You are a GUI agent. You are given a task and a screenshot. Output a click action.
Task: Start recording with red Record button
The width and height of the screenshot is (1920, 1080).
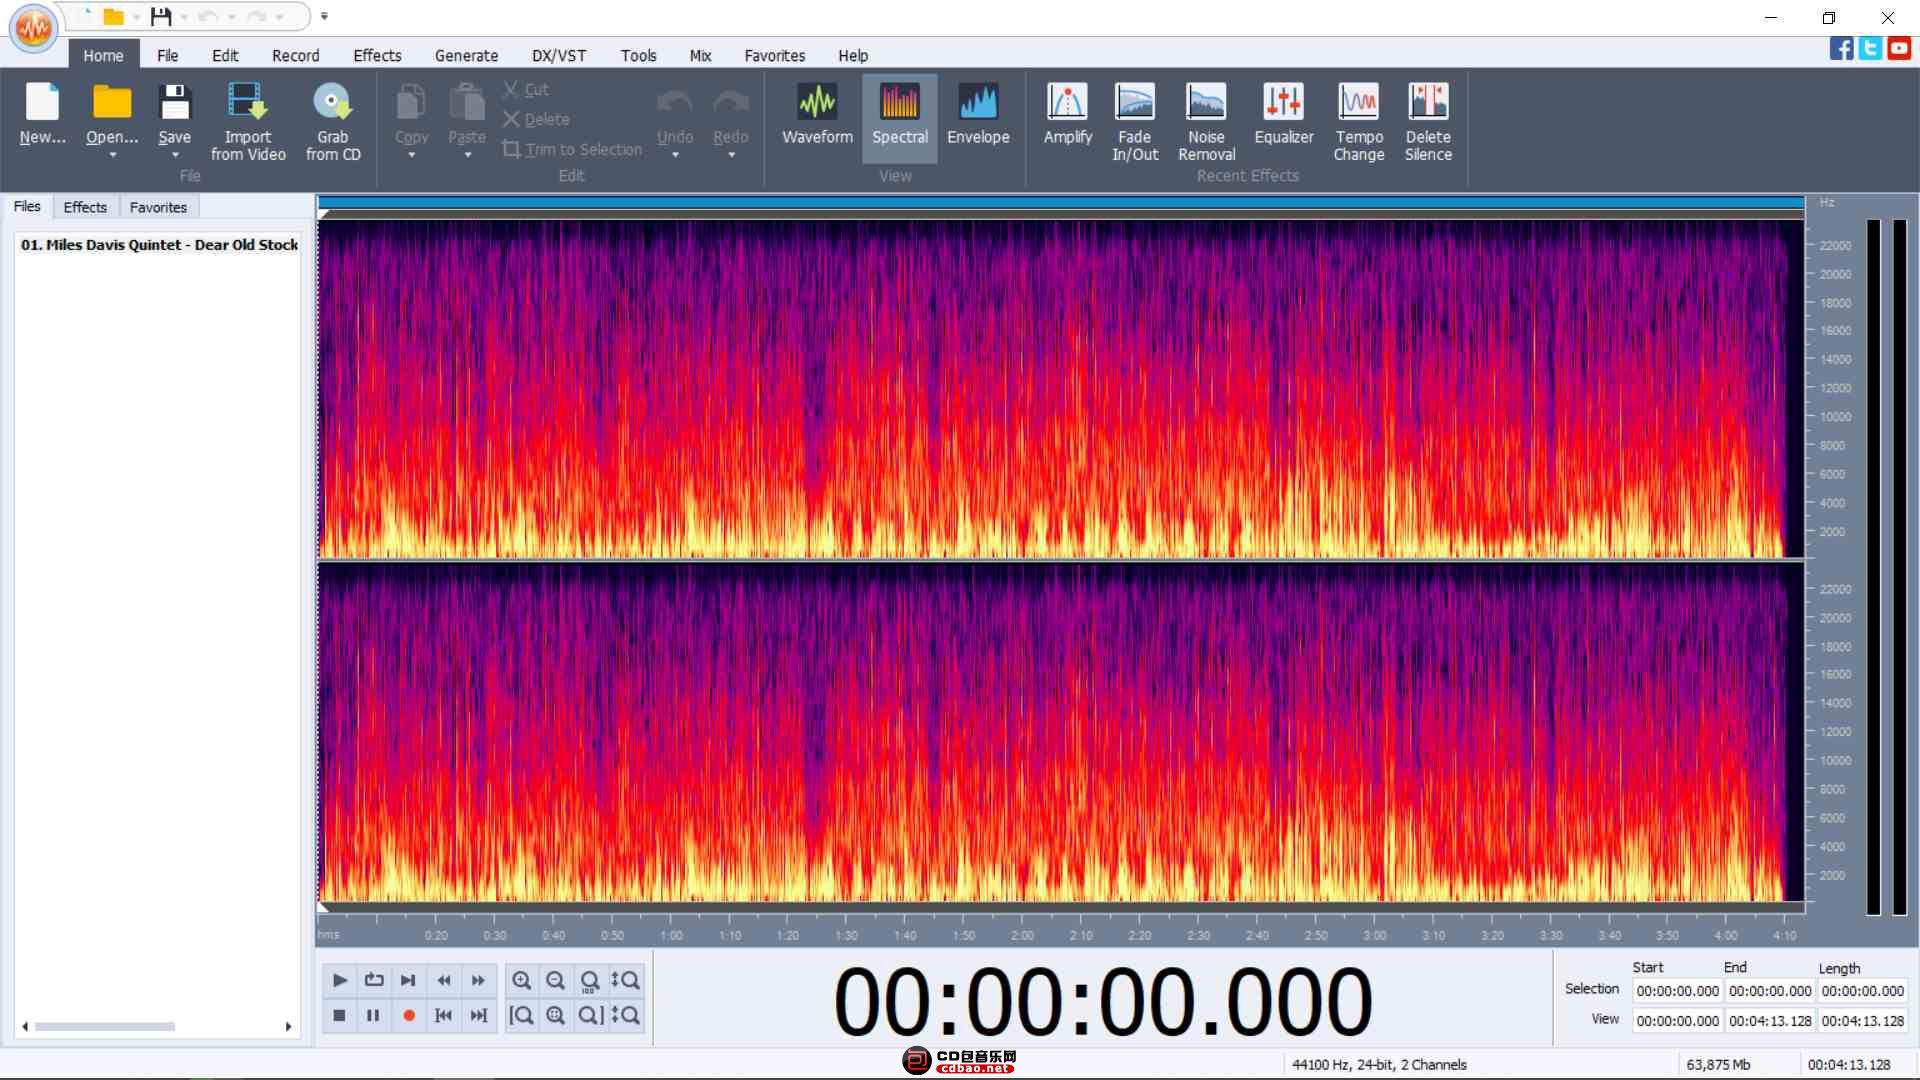[x=408, y=1015]
